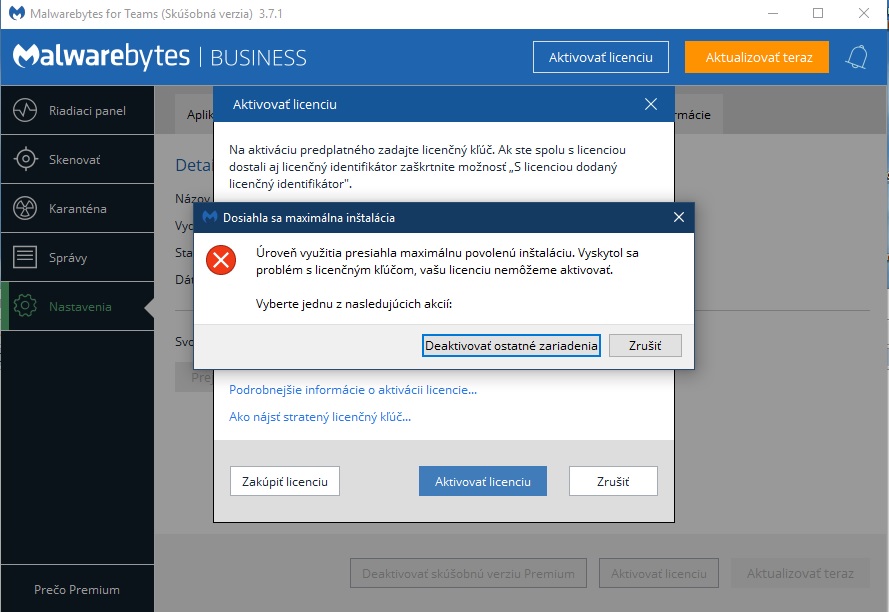This screenshot has width=889, height=612.
Task: Open Podrobnejšie informácie o aktivácii licencie link
Action: tap(353, 390)
